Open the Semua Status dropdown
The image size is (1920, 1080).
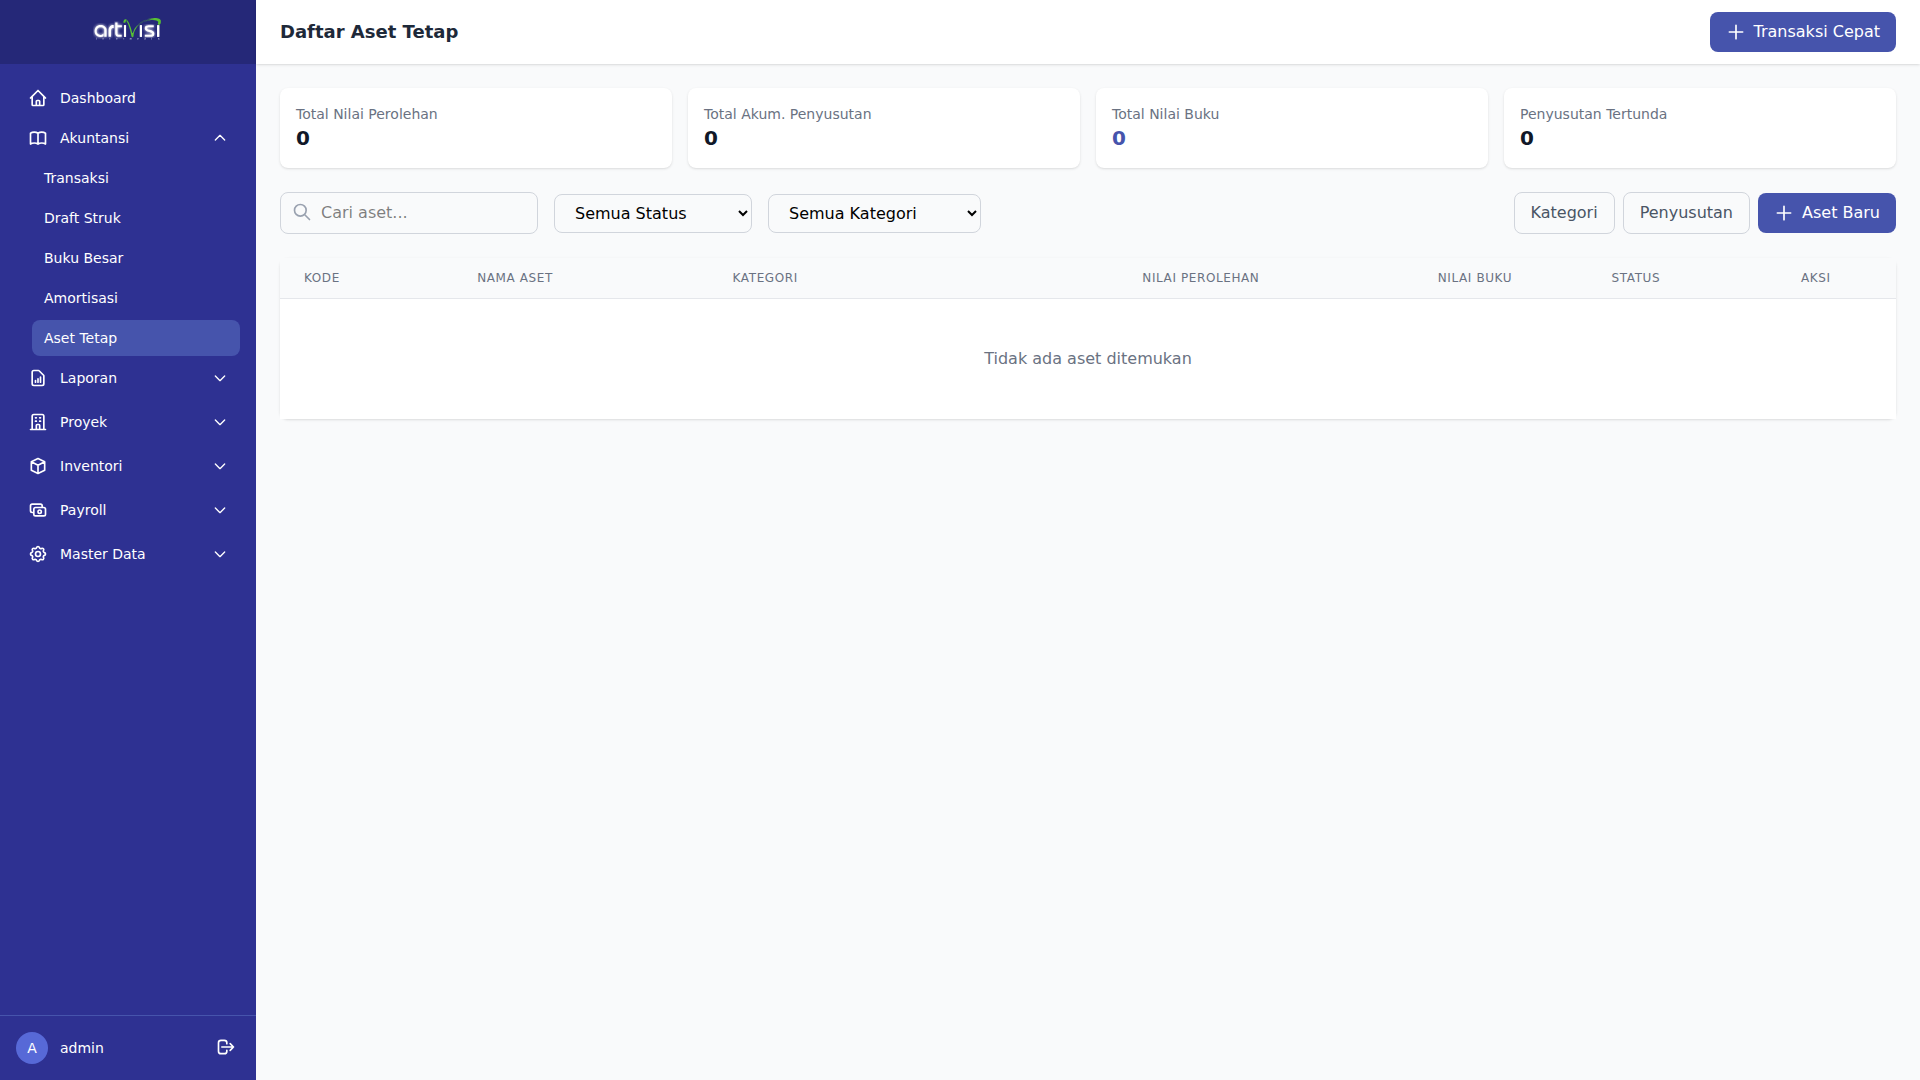[x=652, y=213]
